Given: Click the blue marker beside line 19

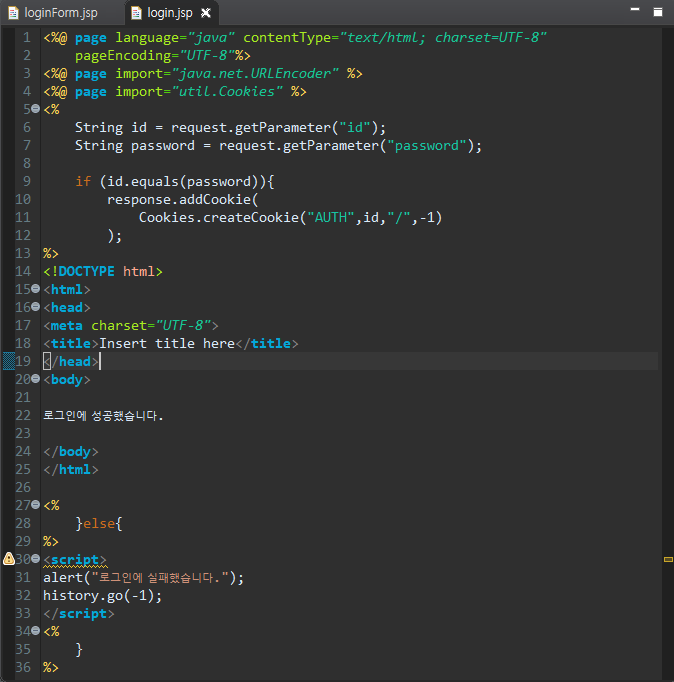Looking at the screenshot, I should (x=9, y=361).
